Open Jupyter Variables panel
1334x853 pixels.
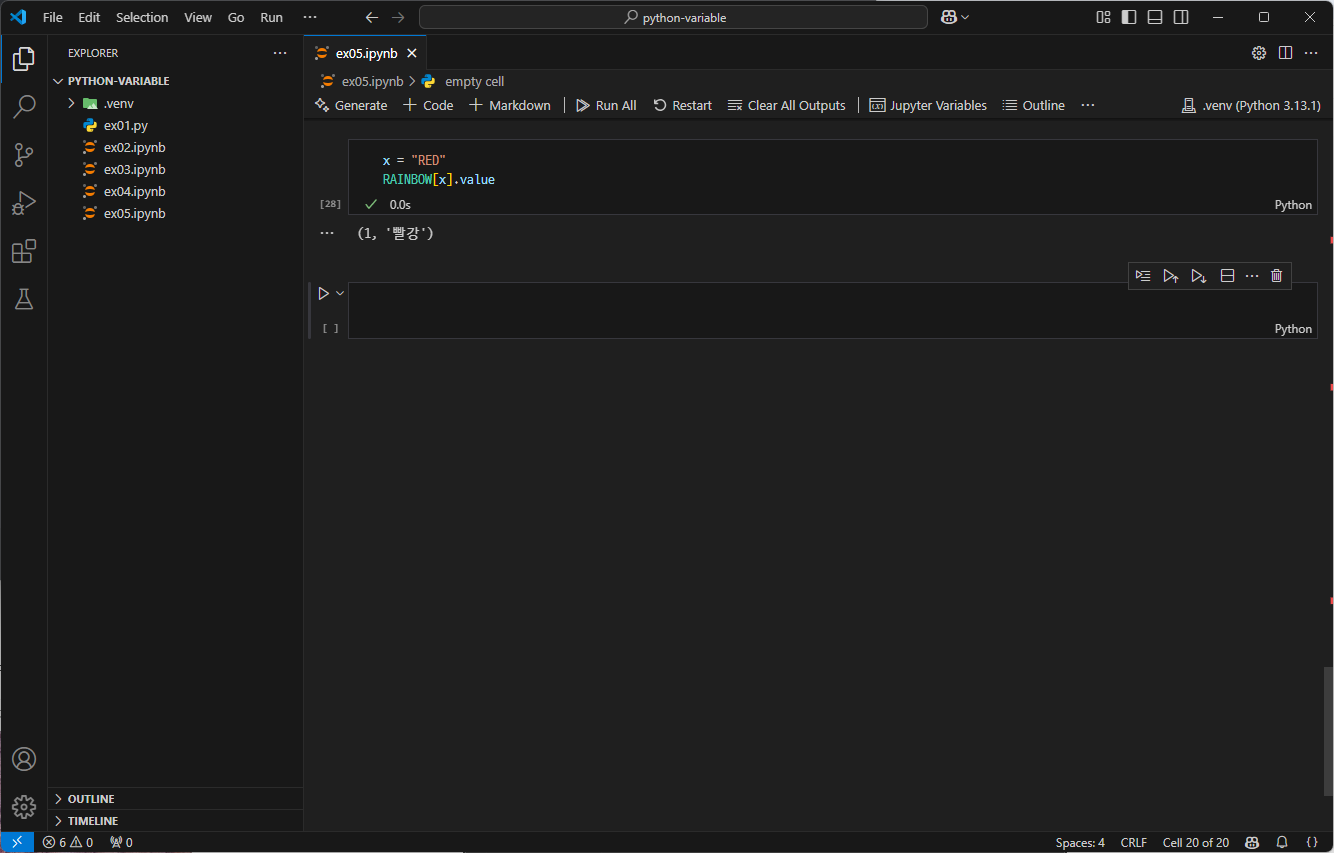tap(928, 105)
